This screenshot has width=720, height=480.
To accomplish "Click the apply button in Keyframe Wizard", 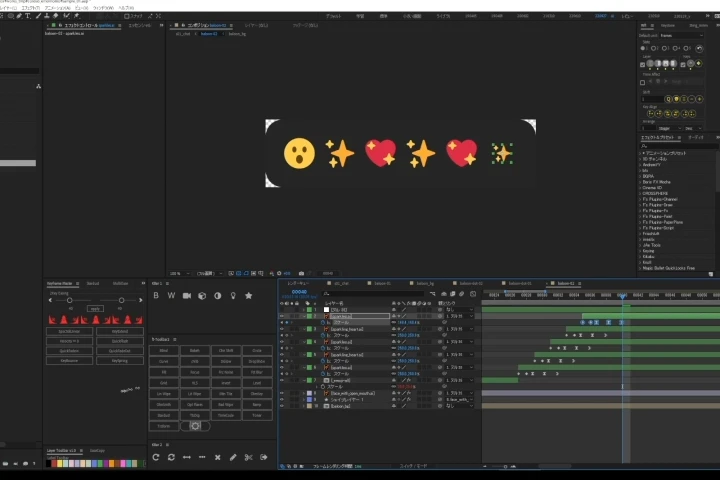I will click(x=95, y=309).
